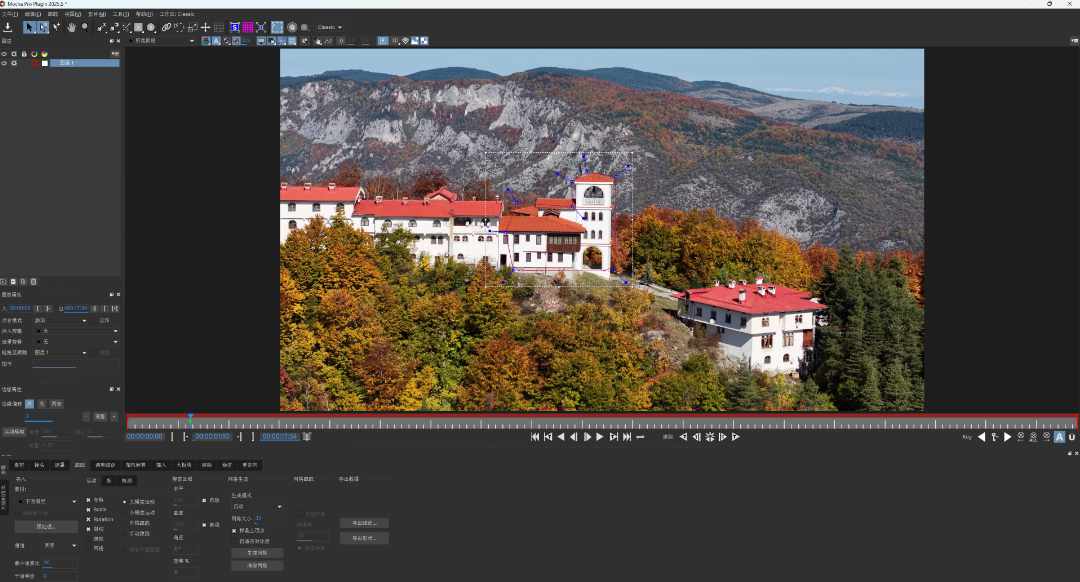Screen dimensions: 1080x582
Task: Click the lower export shape data button
Action: click(363, 538)
